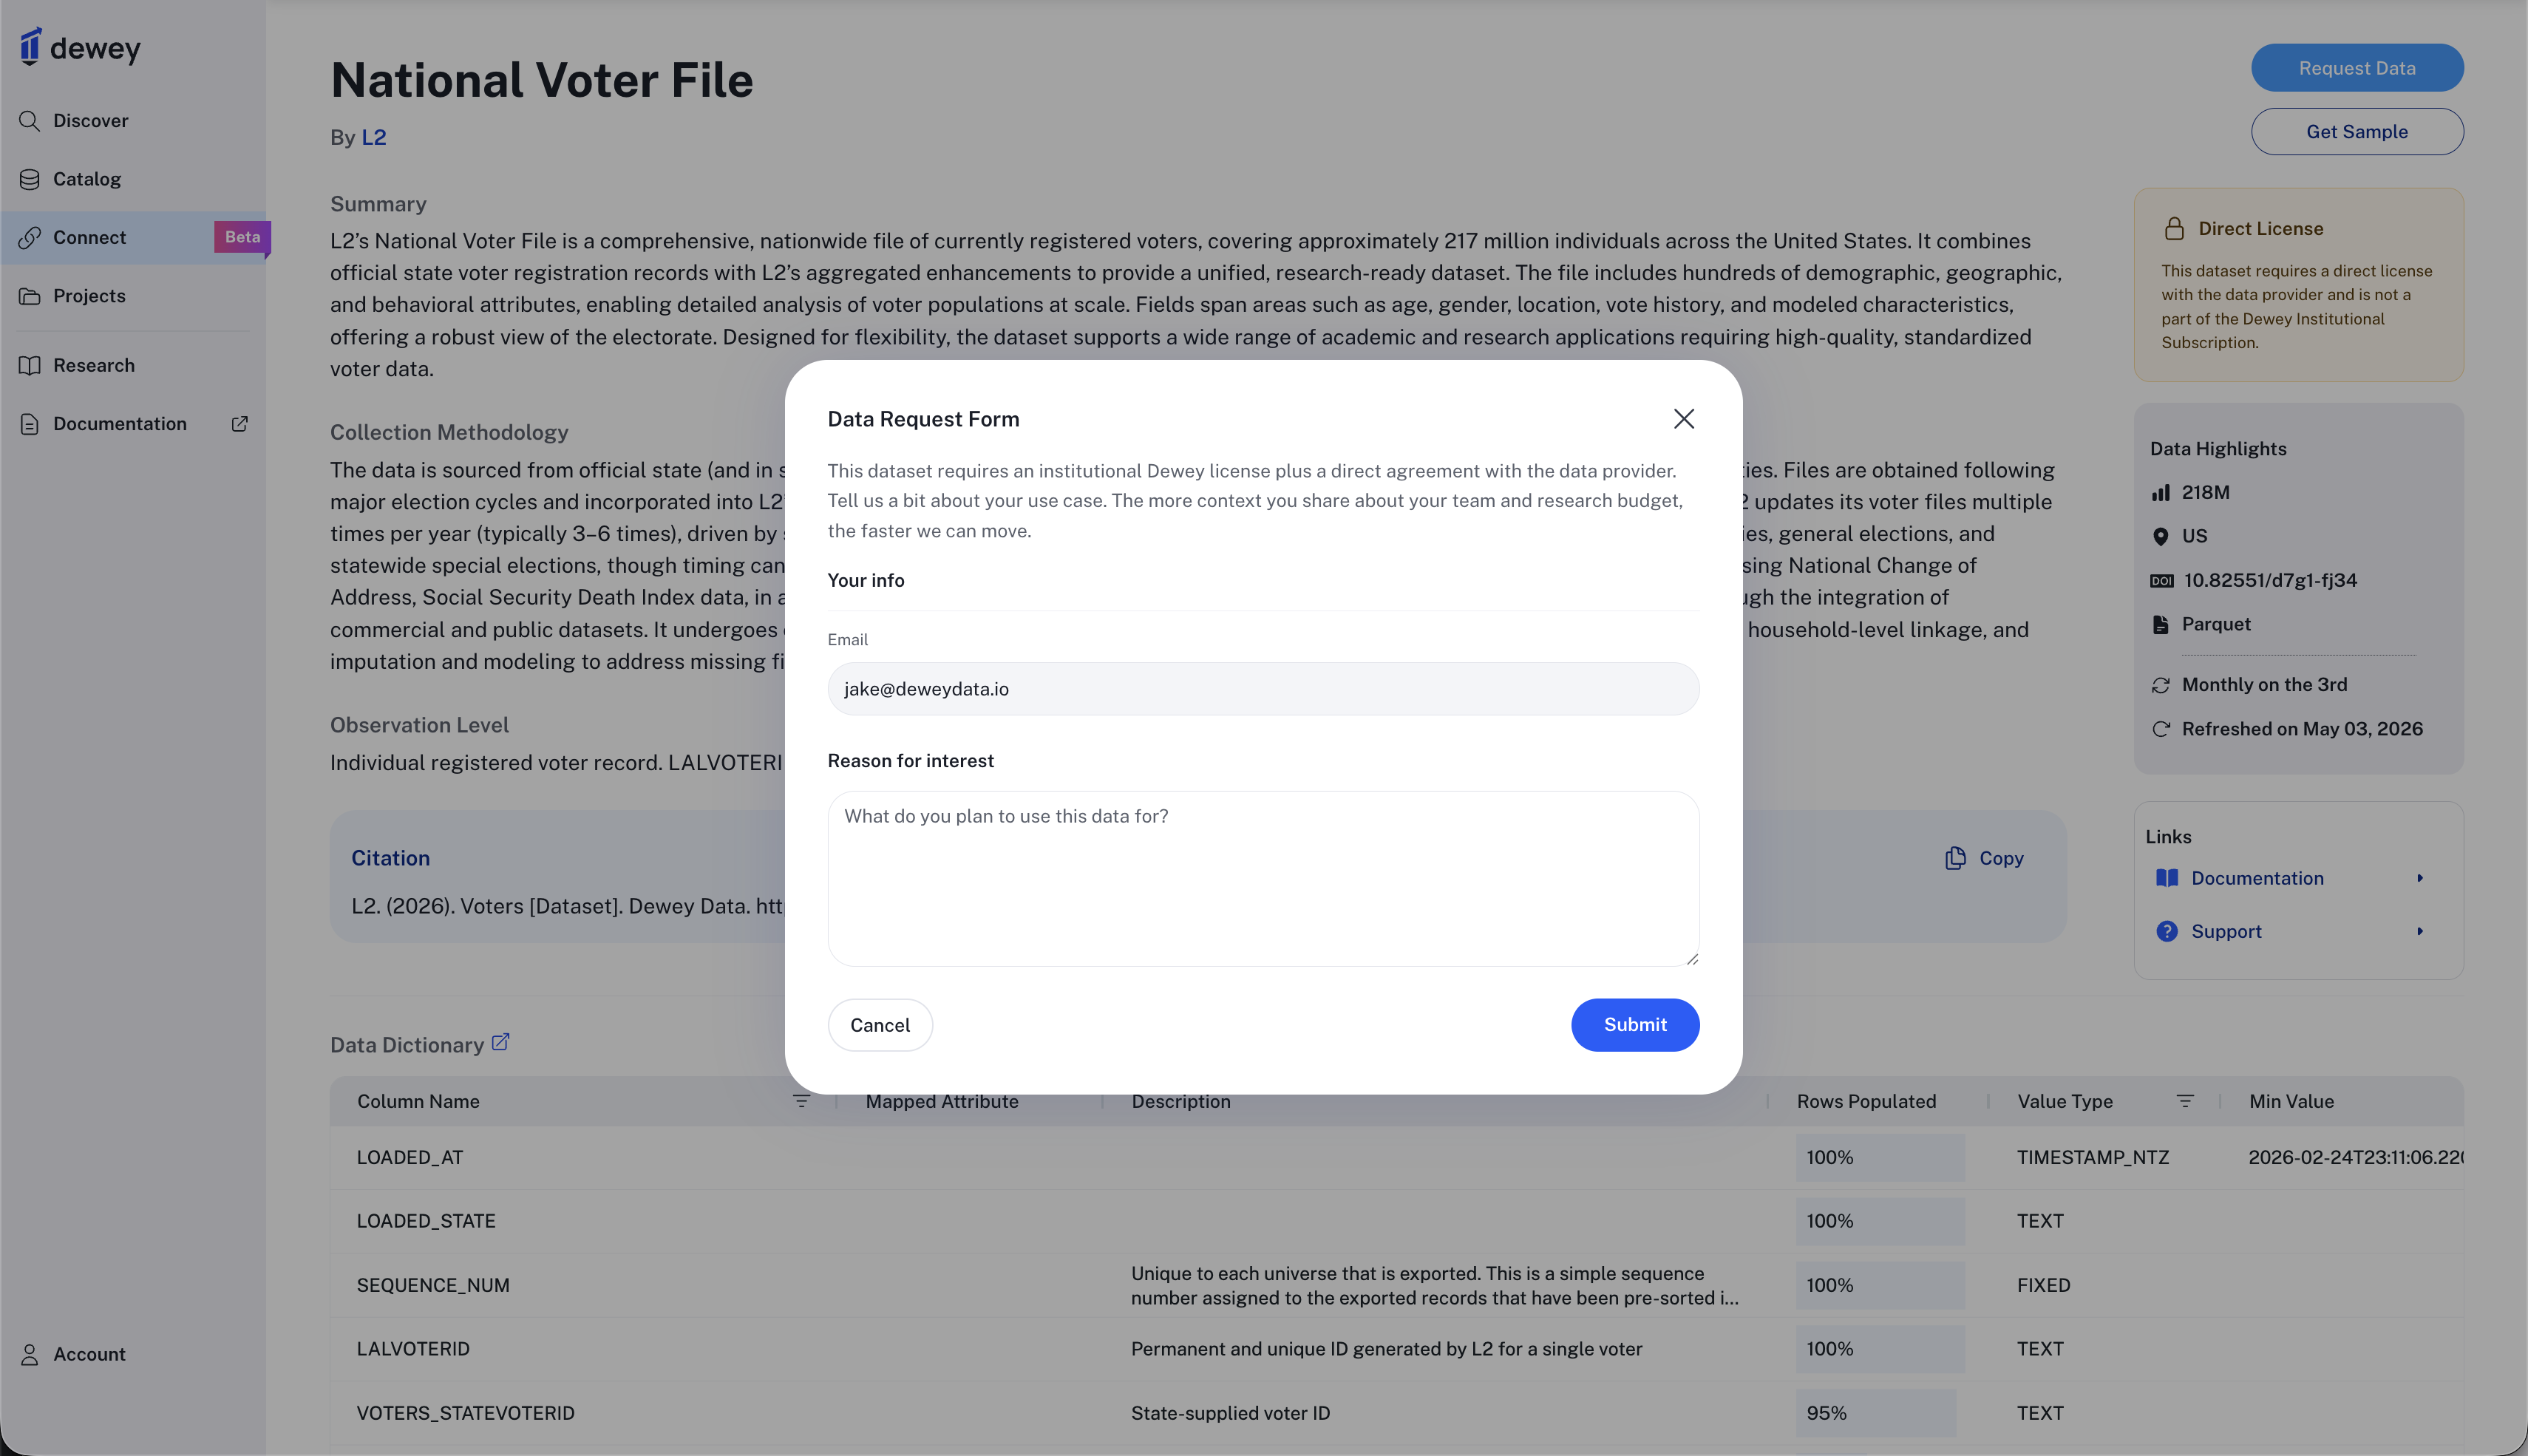2528x1456 pixels.
Task: Click the Email input field
Action: pos(1263,689)
